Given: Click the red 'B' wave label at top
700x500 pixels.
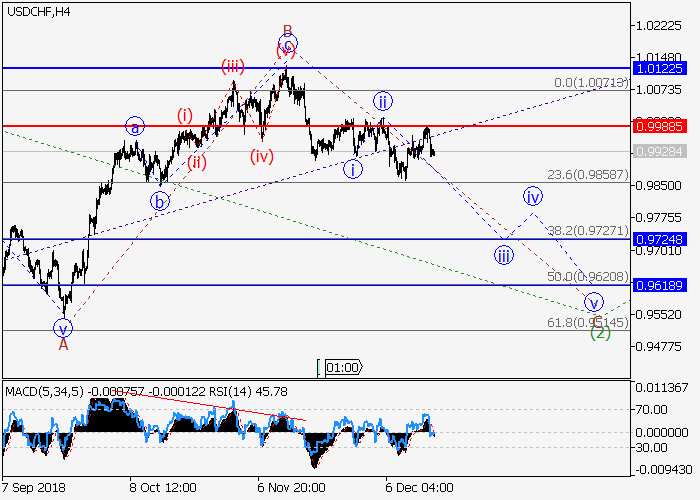Looking at the screenshot, I should click(287, 30).
